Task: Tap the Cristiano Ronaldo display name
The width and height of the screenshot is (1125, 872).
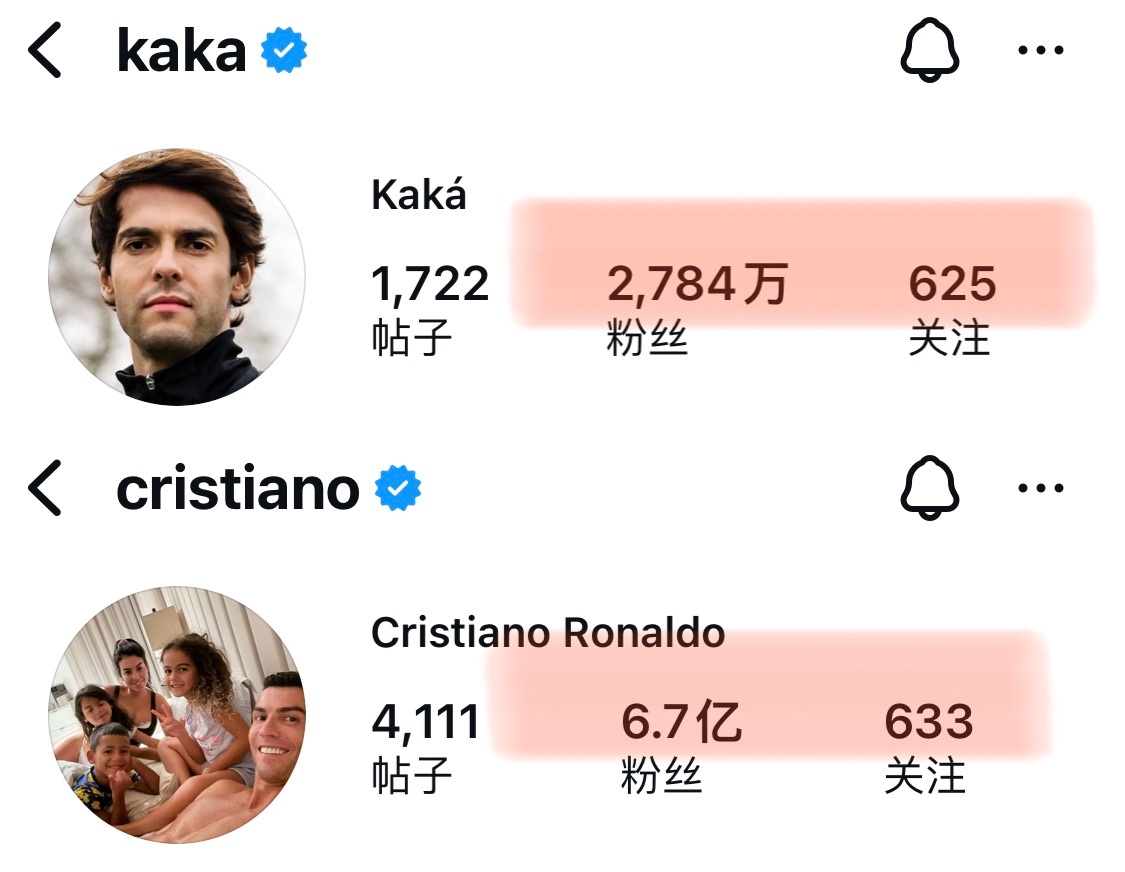Action: 548,632
